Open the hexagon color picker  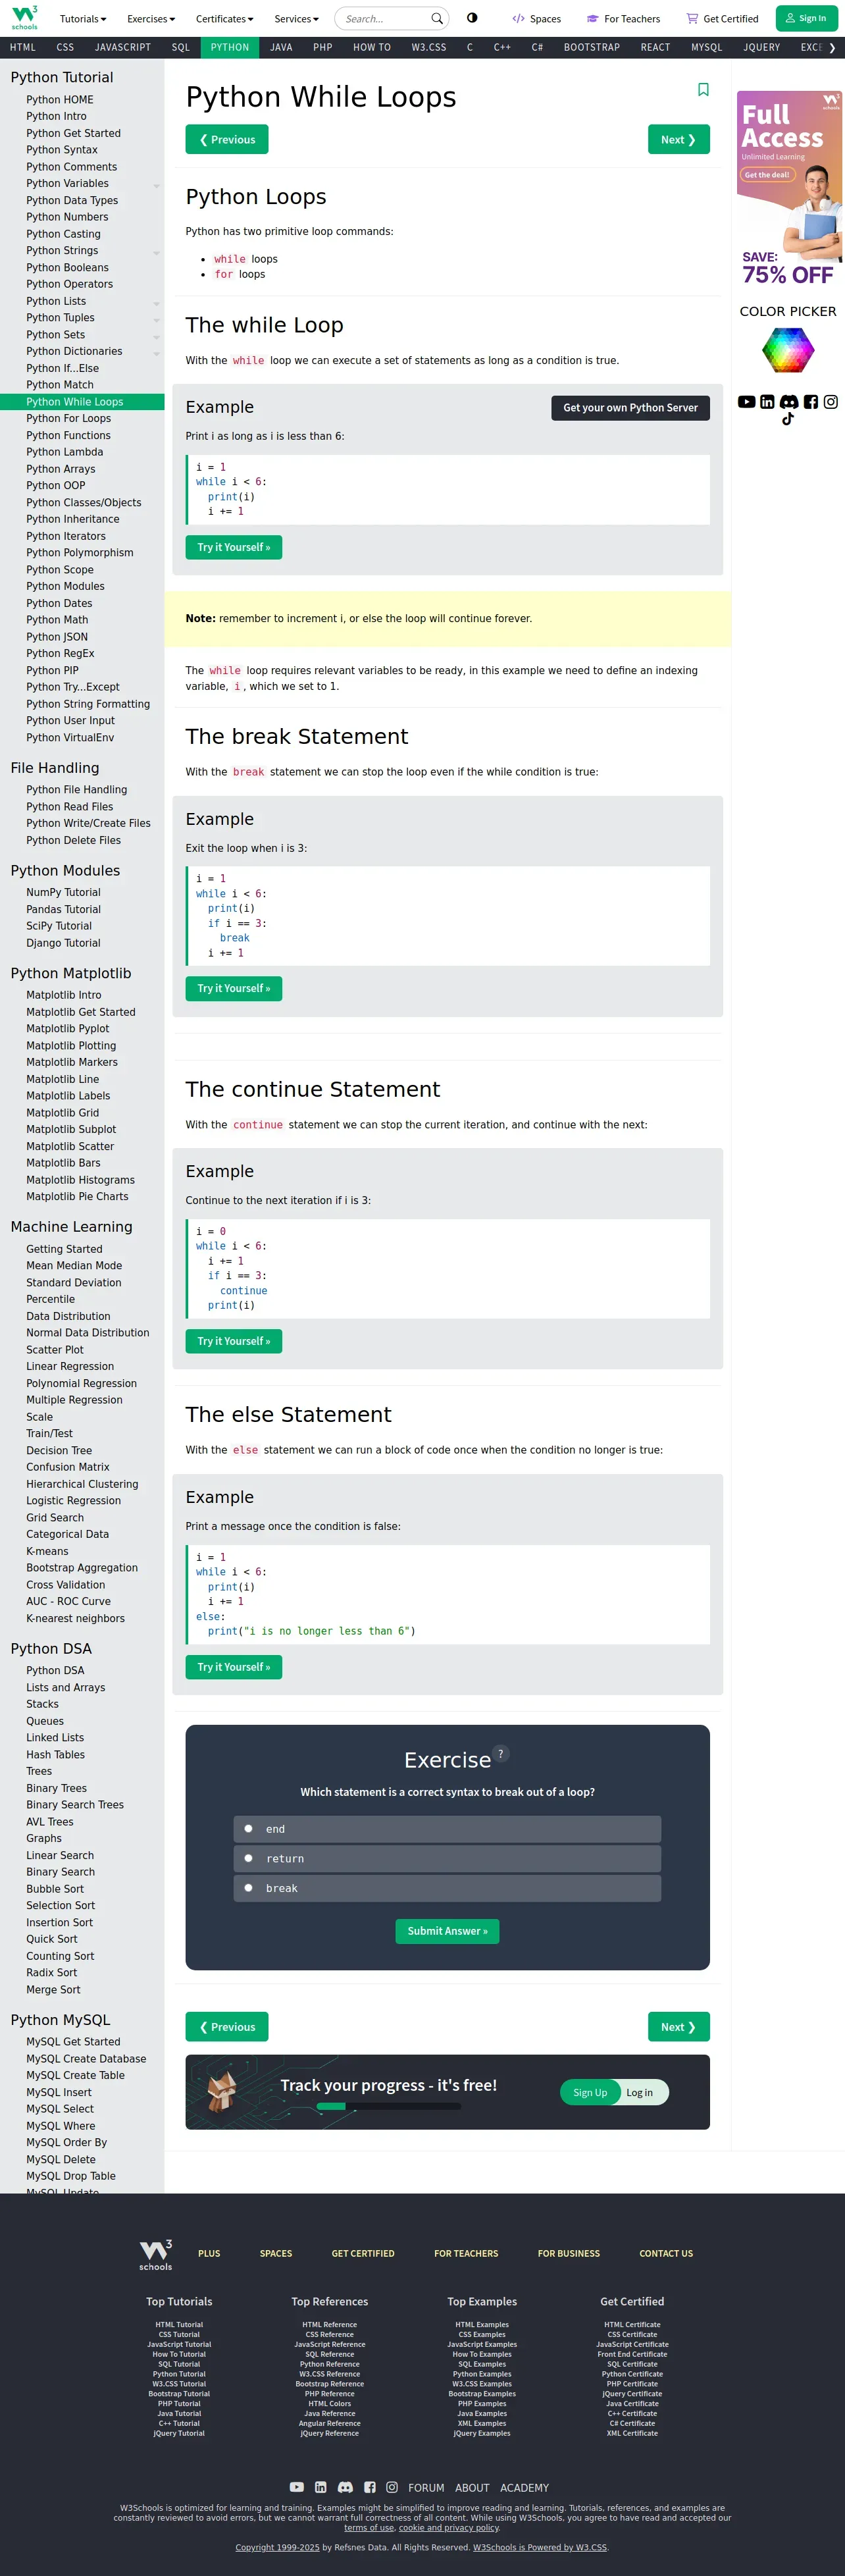[788, 350]
